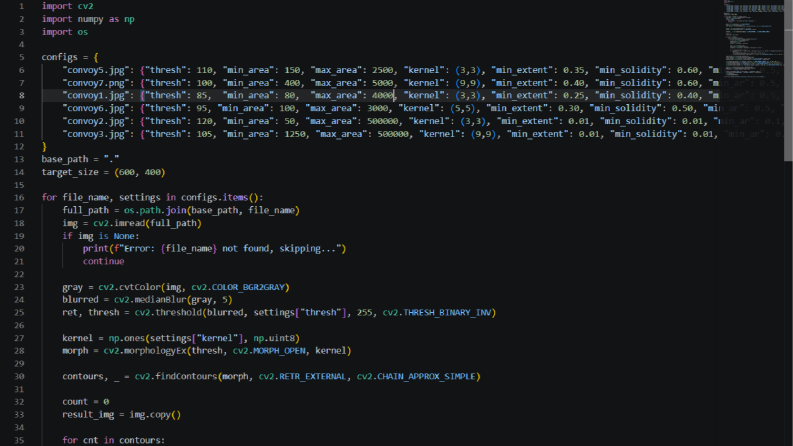Click "np.uint8" type argument
The width and height of the screenshot is (793, 446).
tap(274, 338)
